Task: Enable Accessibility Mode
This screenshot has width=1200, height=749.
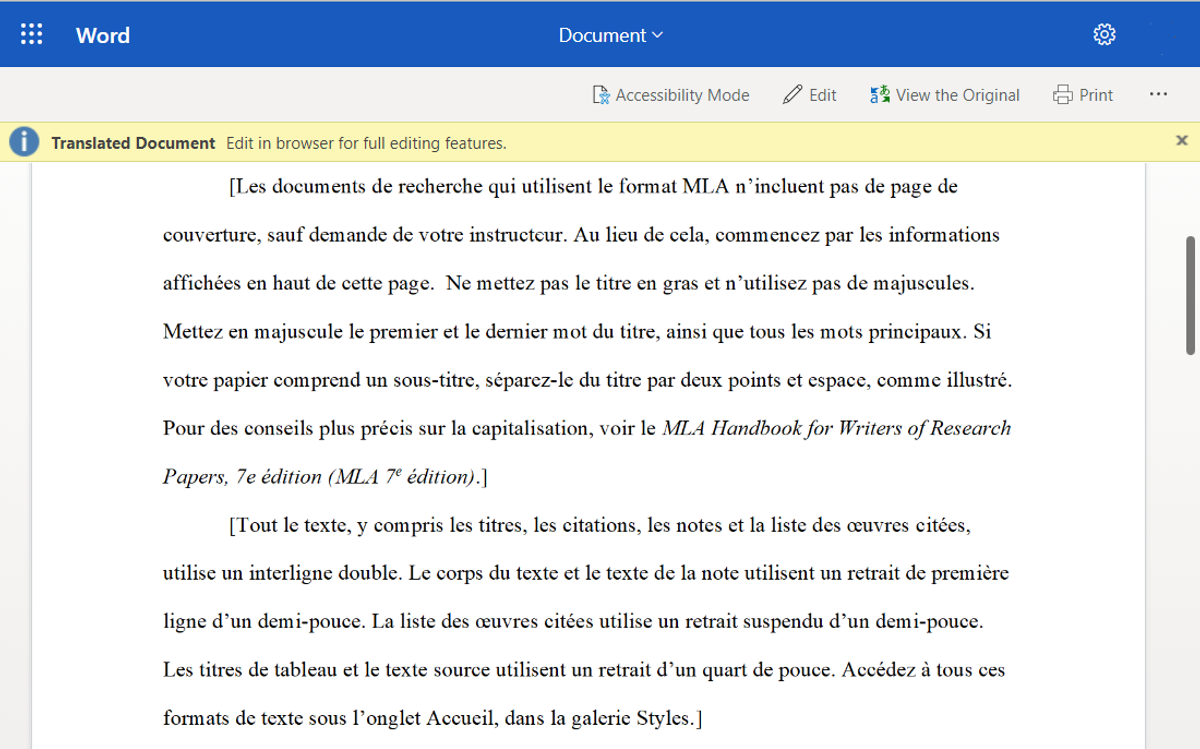Action: click(x=670, y=94)
